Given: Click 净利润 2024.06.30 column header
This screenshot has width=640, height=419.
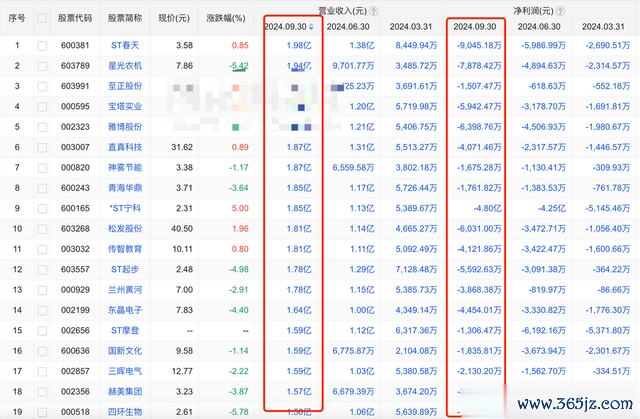Looking at the screenshot, I should (x=539, y=27).
